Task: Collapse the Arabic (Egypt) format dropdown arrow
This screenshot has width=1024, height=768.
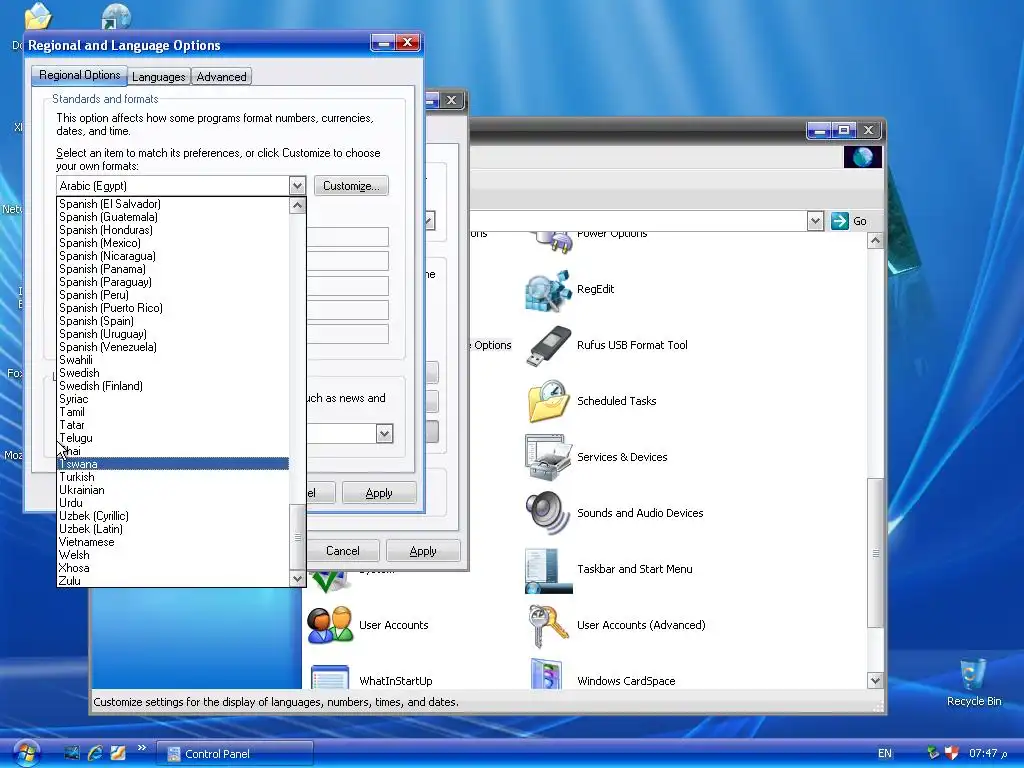Action: tap(297, 185)
